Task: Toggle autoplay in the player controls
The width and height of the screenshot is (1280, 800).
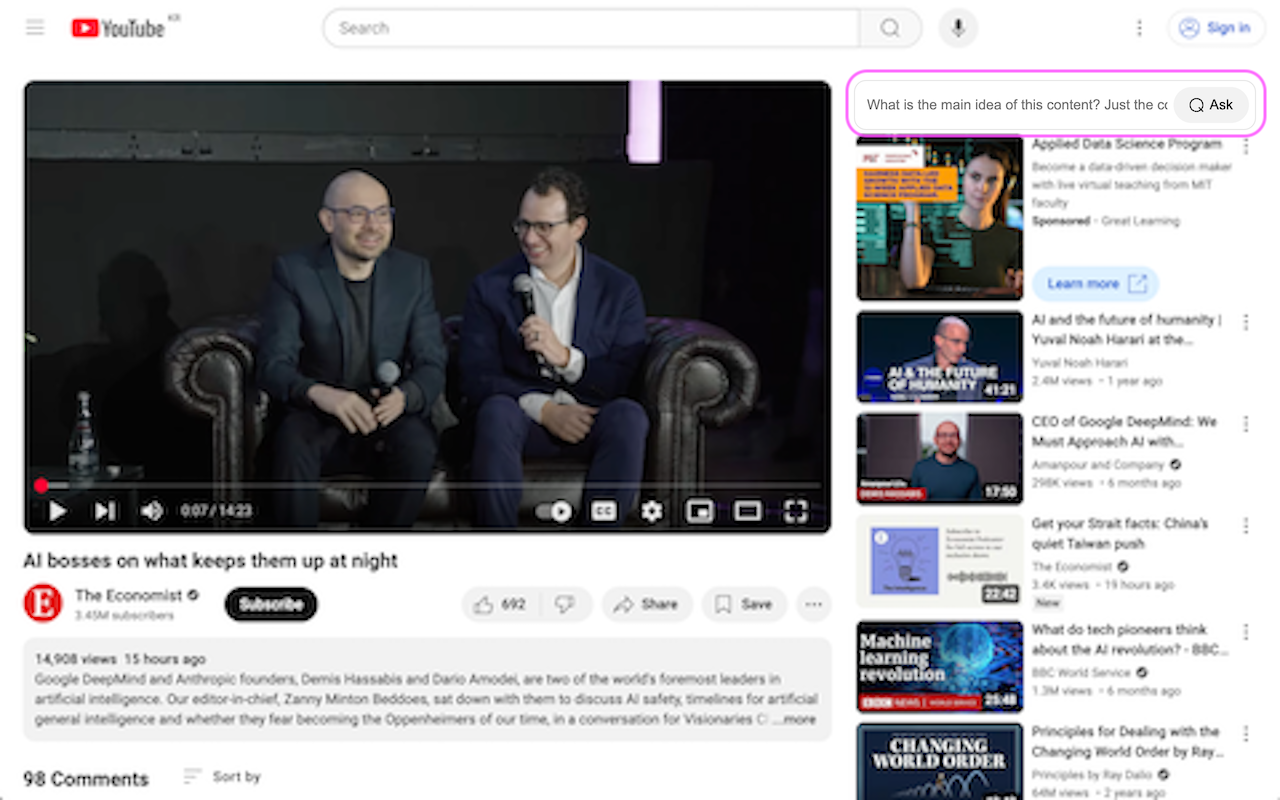Action: [x=555, y=511]
